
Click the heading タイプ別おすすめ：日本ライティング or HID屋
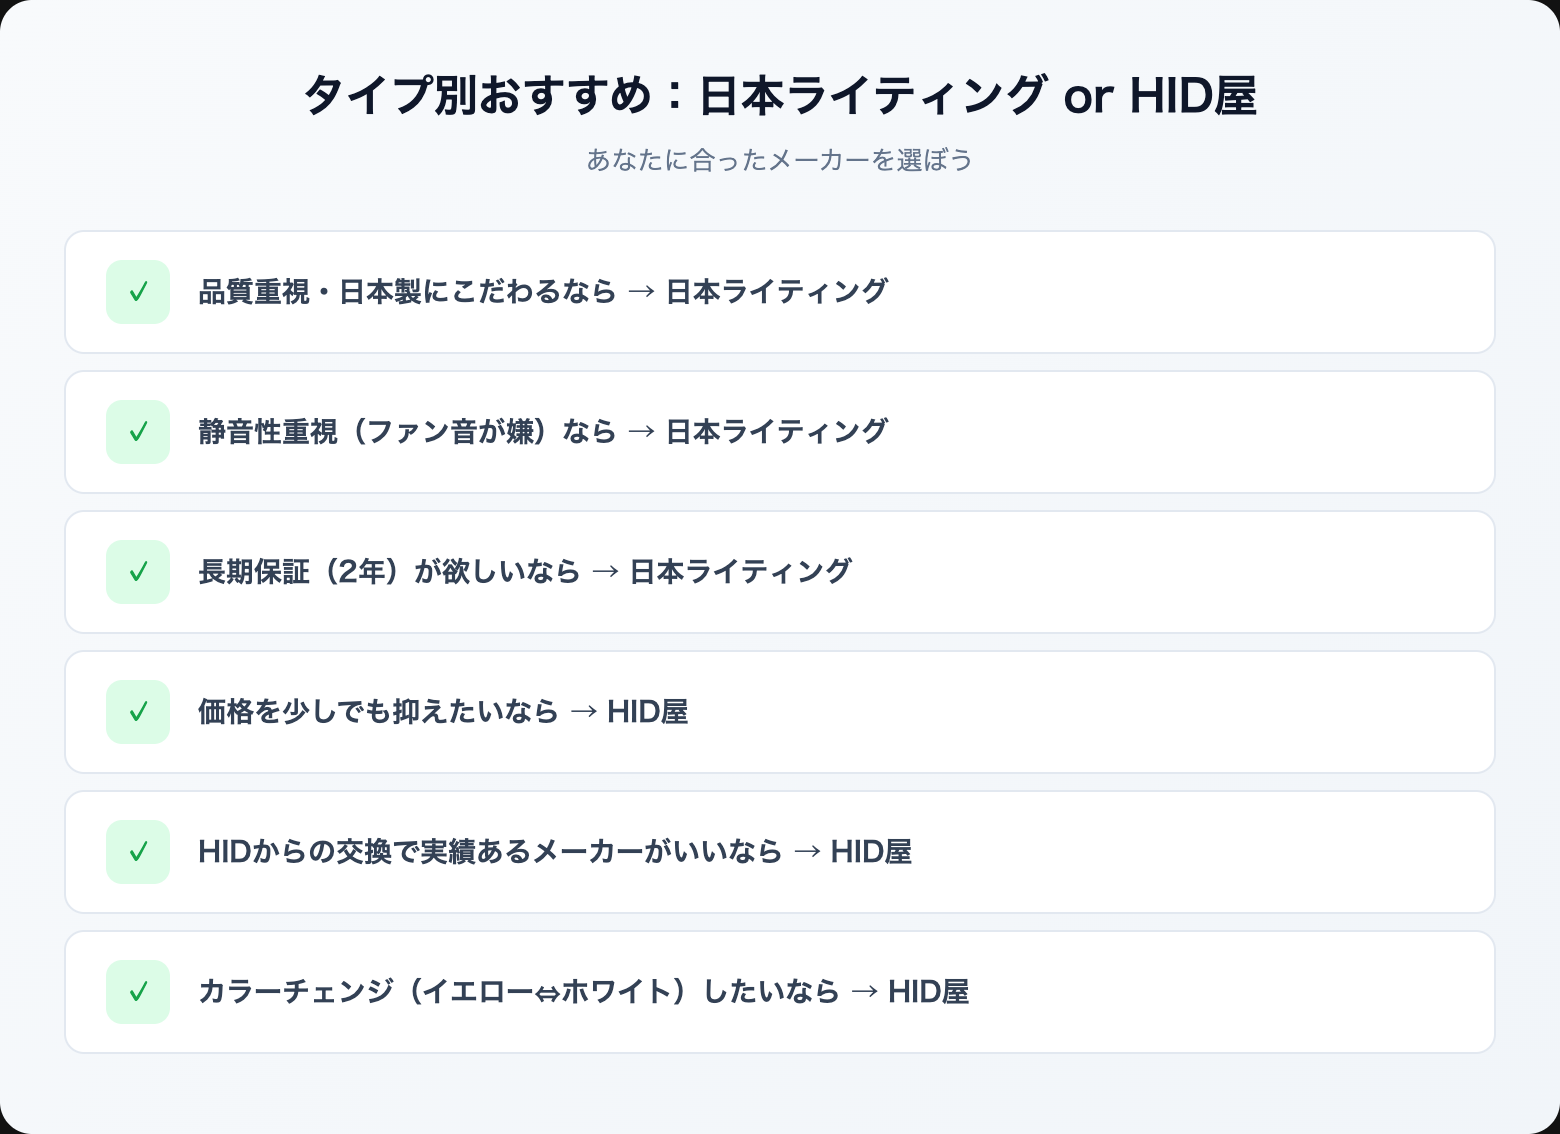click(779, 96)
